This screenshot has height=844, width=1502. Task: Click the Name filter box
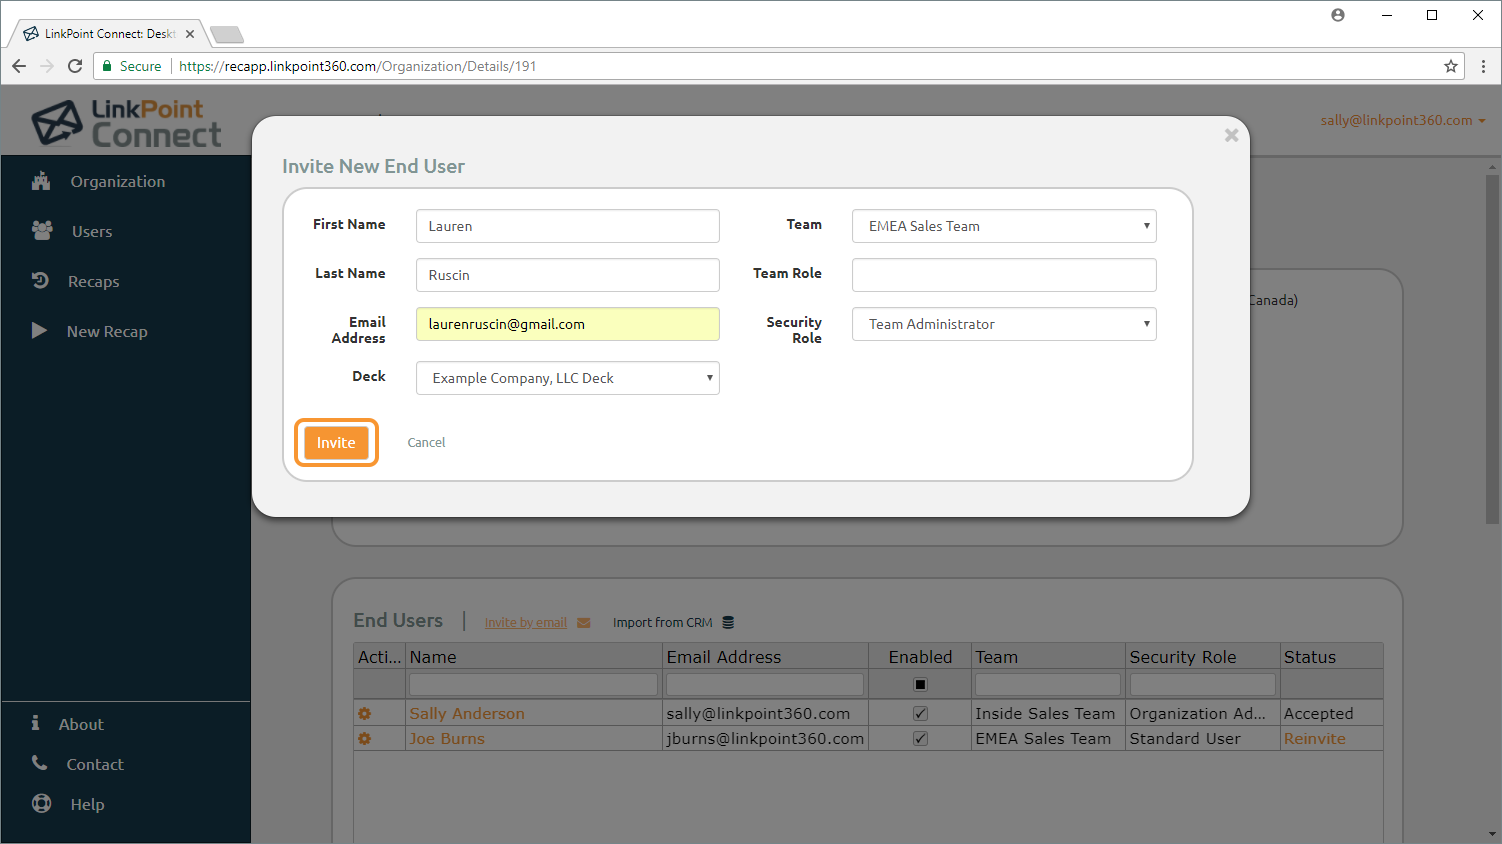click(x=533, y=685)
